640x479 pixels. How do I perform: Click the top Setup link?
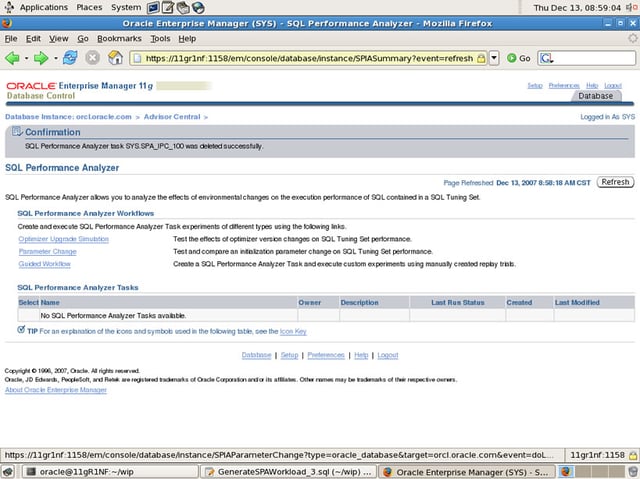(x=535, y=85)
